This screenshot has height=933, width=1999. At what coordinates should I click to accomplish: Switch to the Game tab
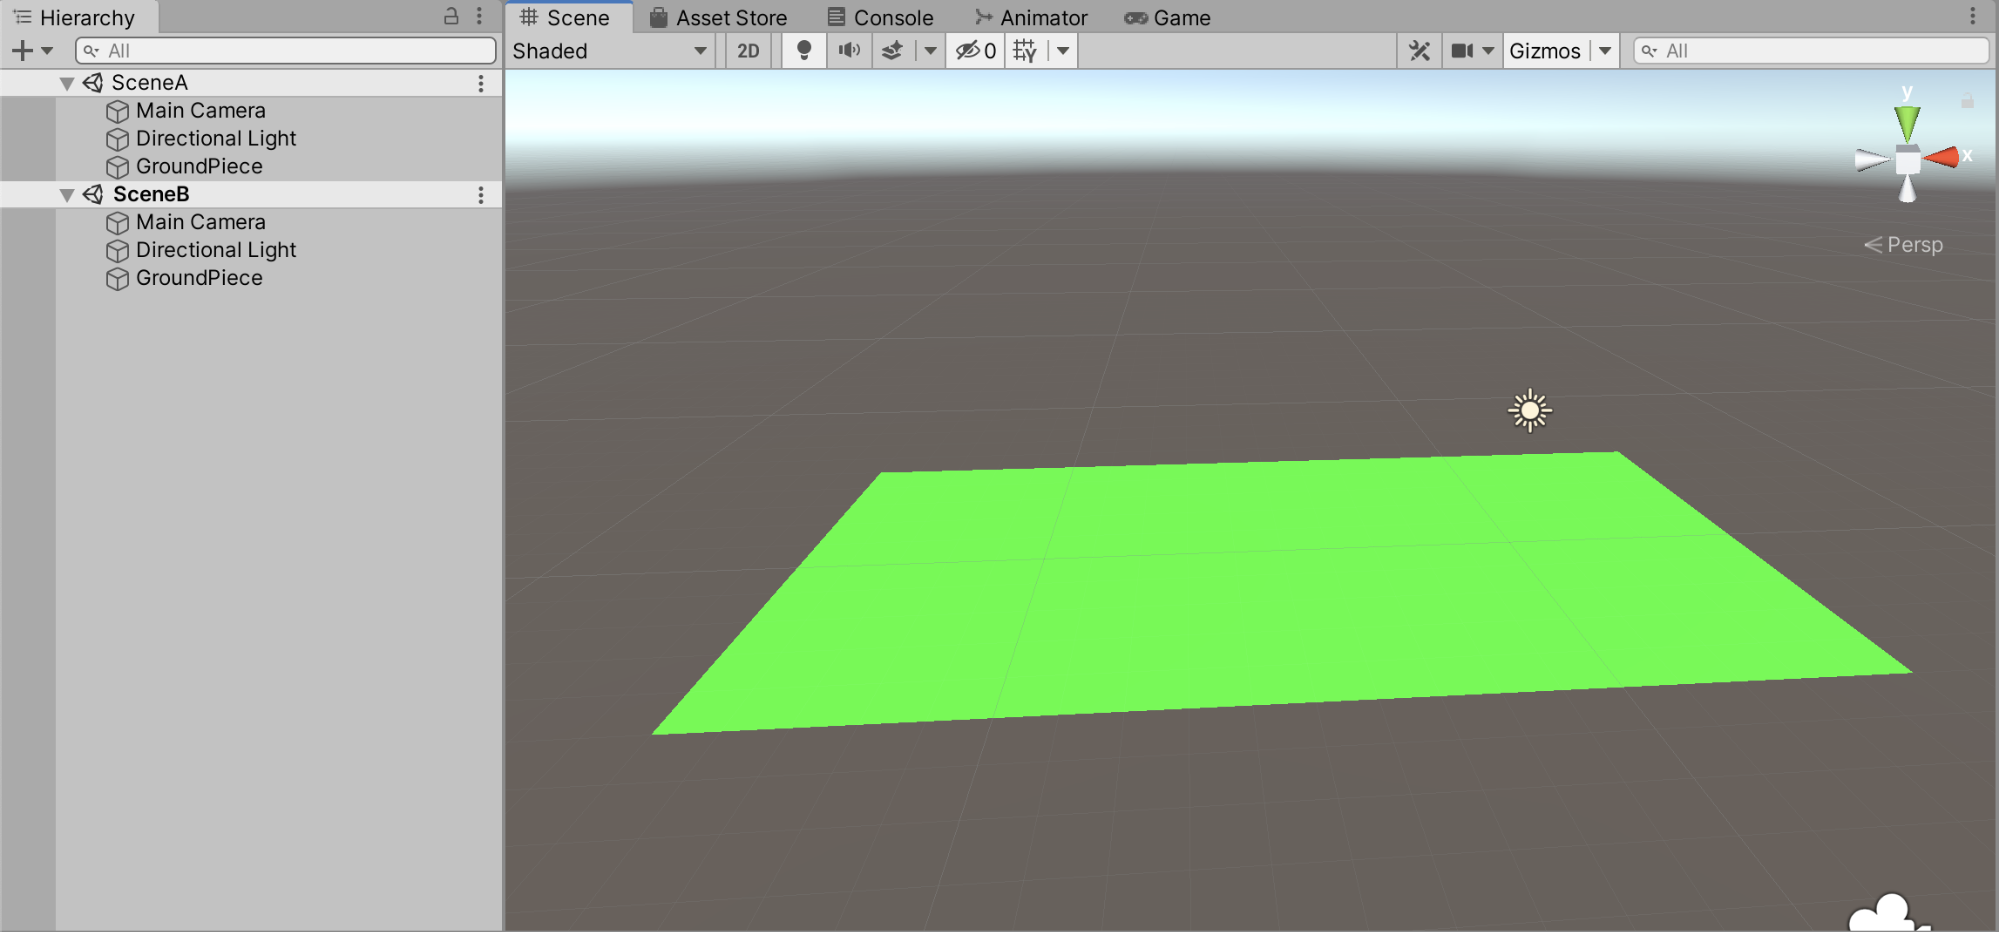click(1167, 18)
